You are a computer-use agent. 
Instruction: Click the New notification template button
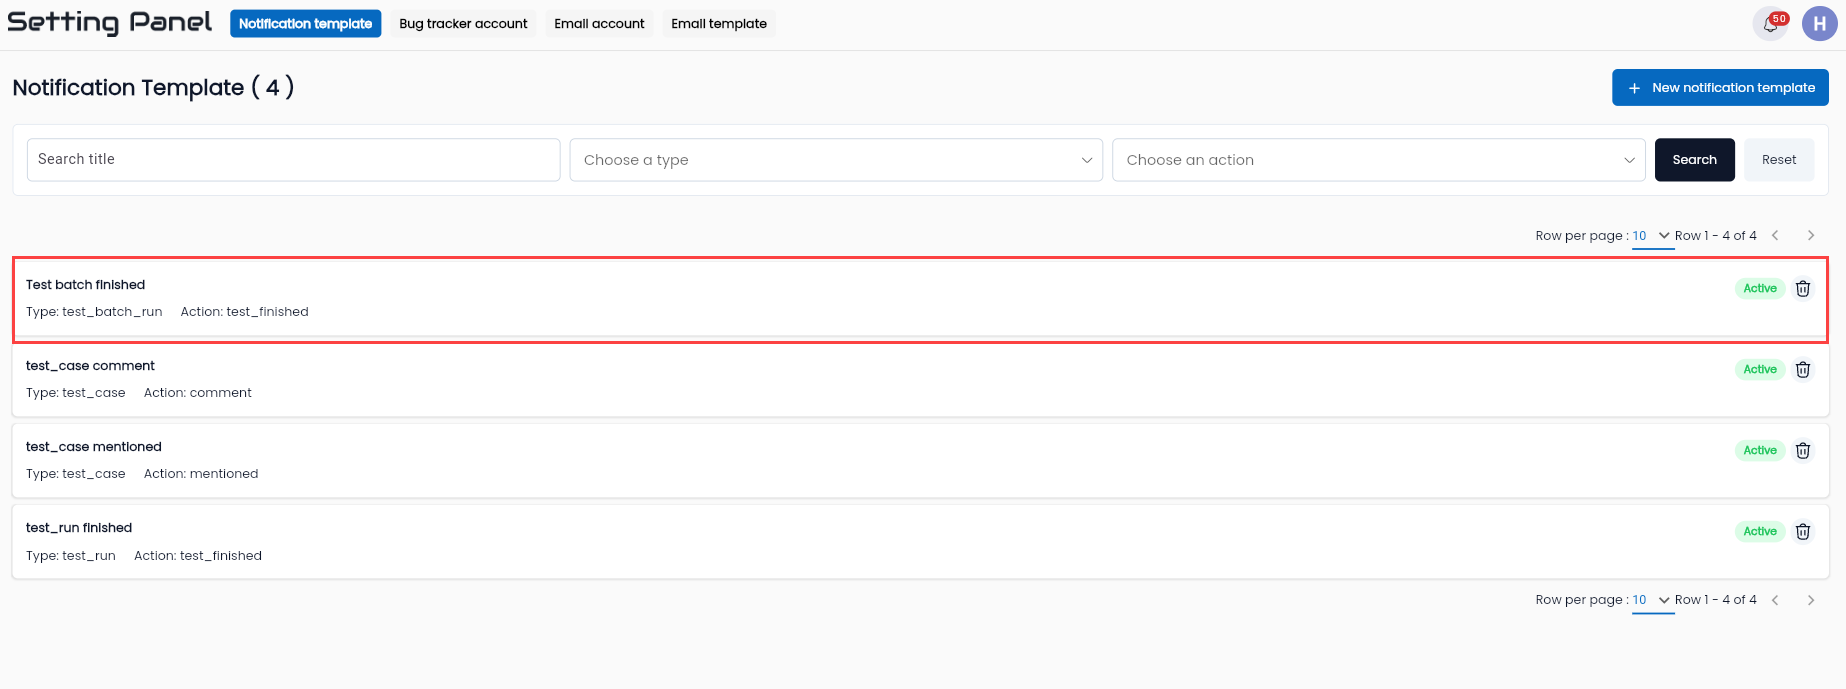tap(1720, 88)
